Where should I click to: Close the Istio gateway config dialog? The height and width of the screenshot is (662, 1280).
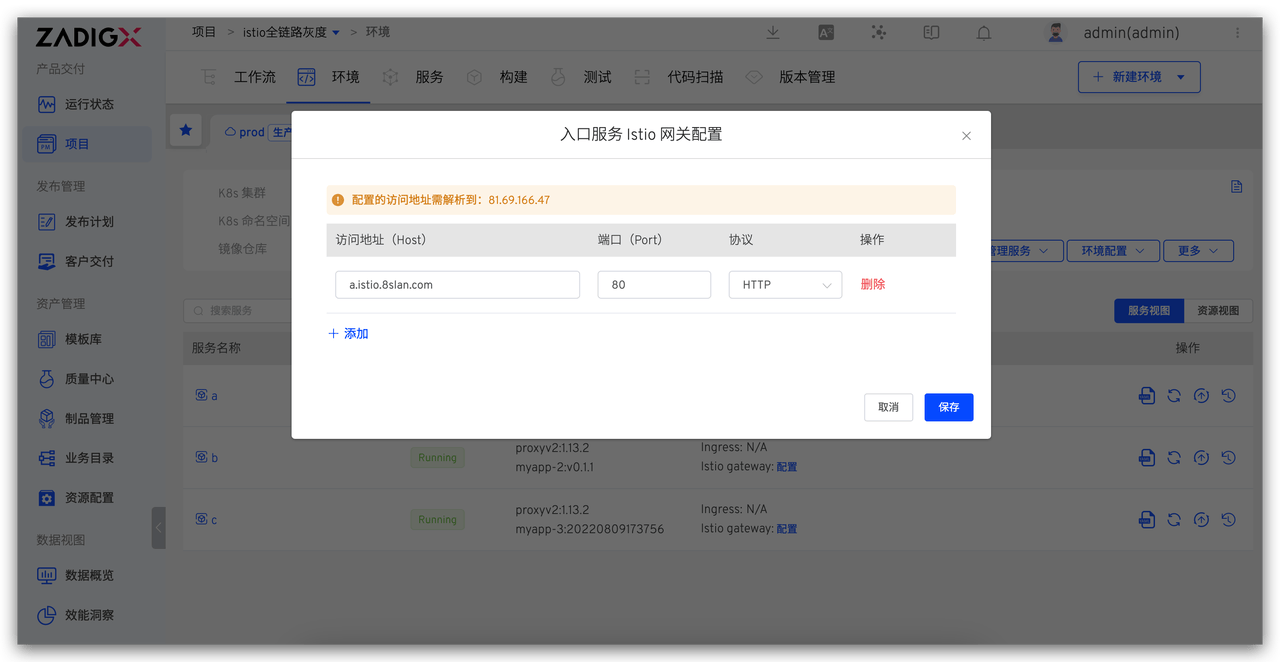tap(966, 136)
